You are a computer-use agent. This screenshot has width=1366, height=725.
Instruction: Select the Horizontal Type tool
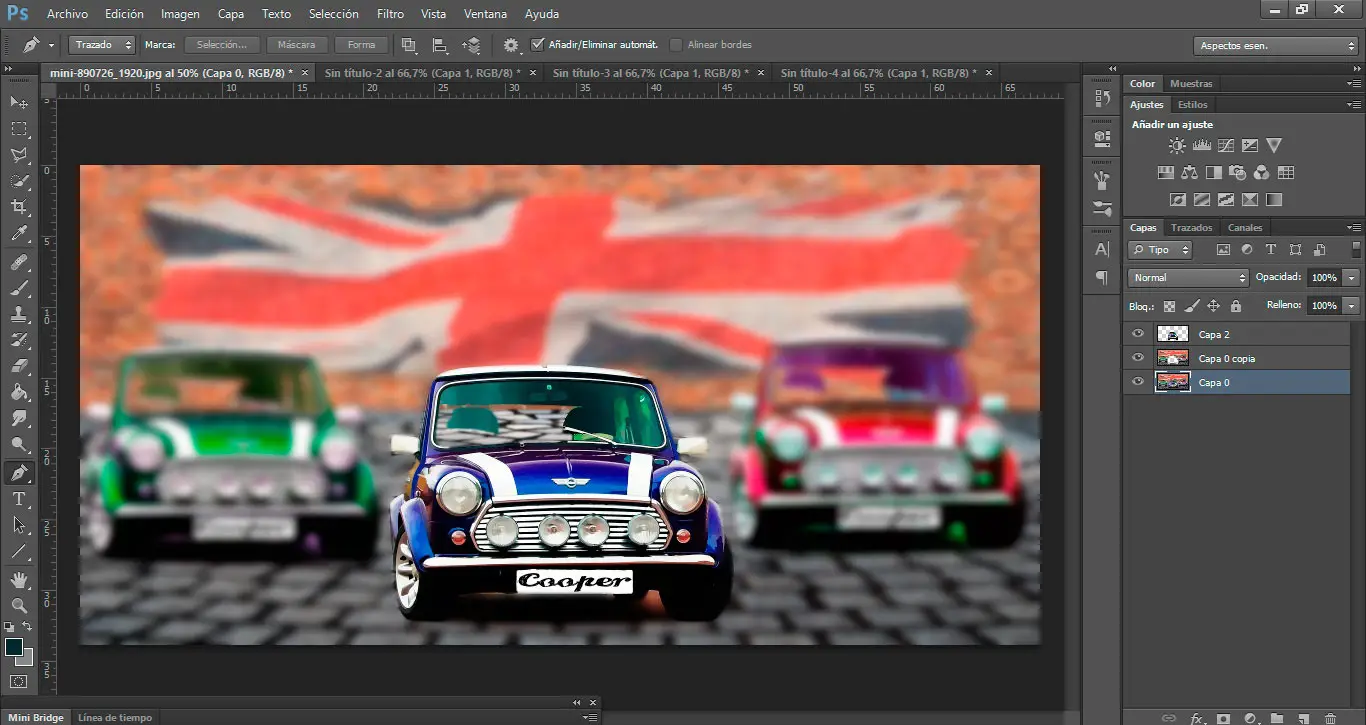coord(19,499)
